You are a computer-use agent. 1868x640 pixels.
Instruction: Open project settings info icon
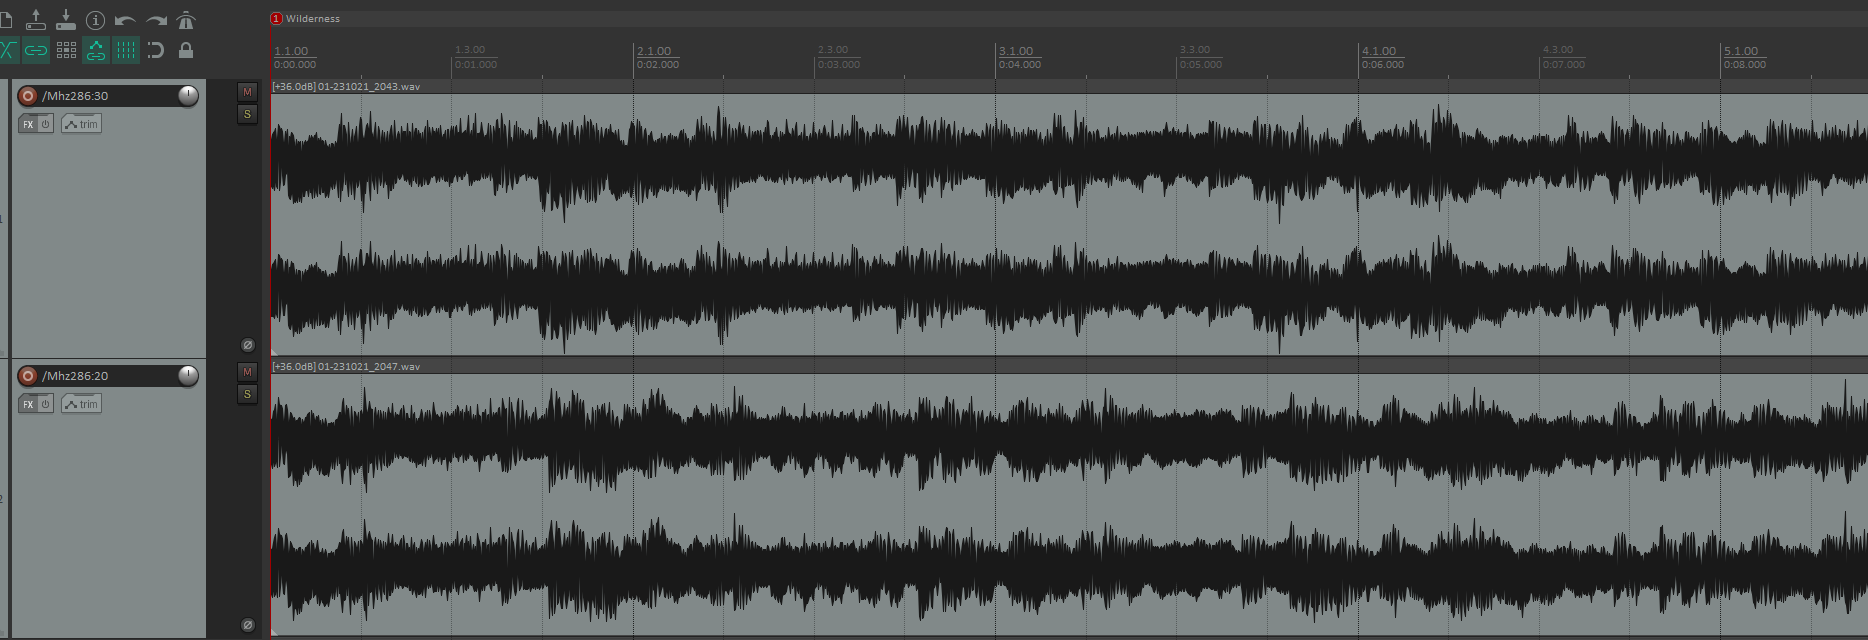96,20
